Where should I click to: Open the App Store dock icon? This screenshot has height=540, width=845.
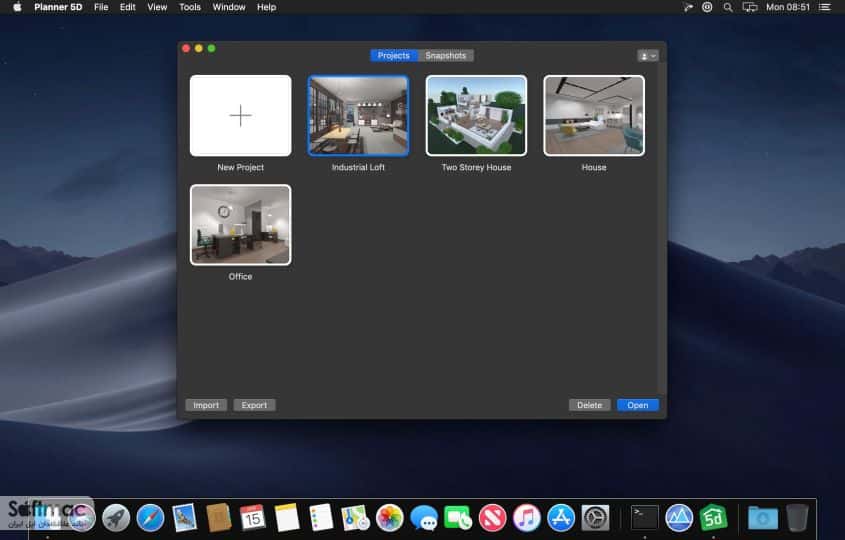click(561, 518)
